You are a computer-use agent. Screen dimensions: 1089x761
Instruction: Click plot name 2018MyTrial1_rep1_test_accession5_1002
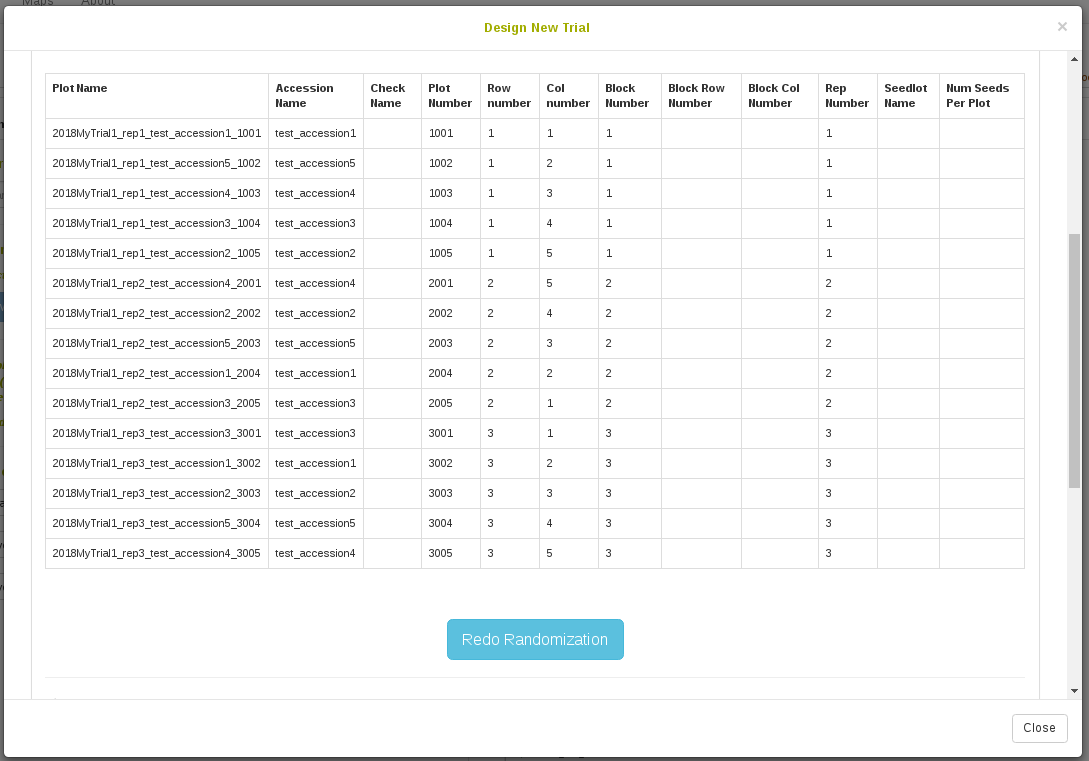coord(156,163)
